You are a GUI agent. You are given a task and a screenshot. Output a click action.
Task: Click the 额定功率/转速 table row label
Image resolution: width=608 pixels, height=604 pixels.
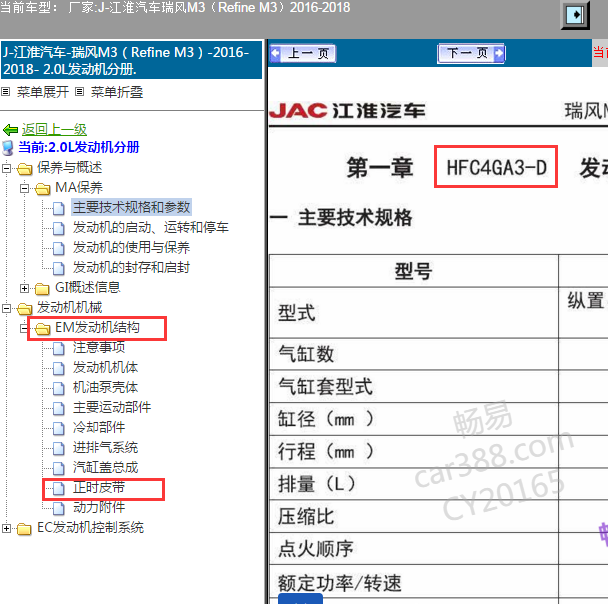point(340,583)
